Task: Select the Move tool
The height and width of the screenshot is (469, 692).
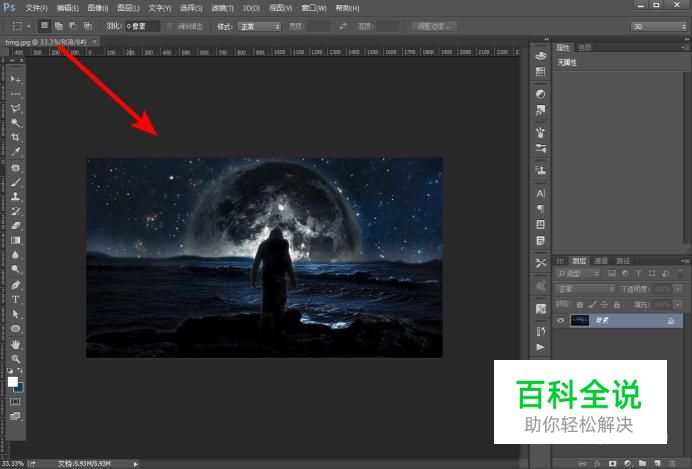Action: click(x=15, y=79)
